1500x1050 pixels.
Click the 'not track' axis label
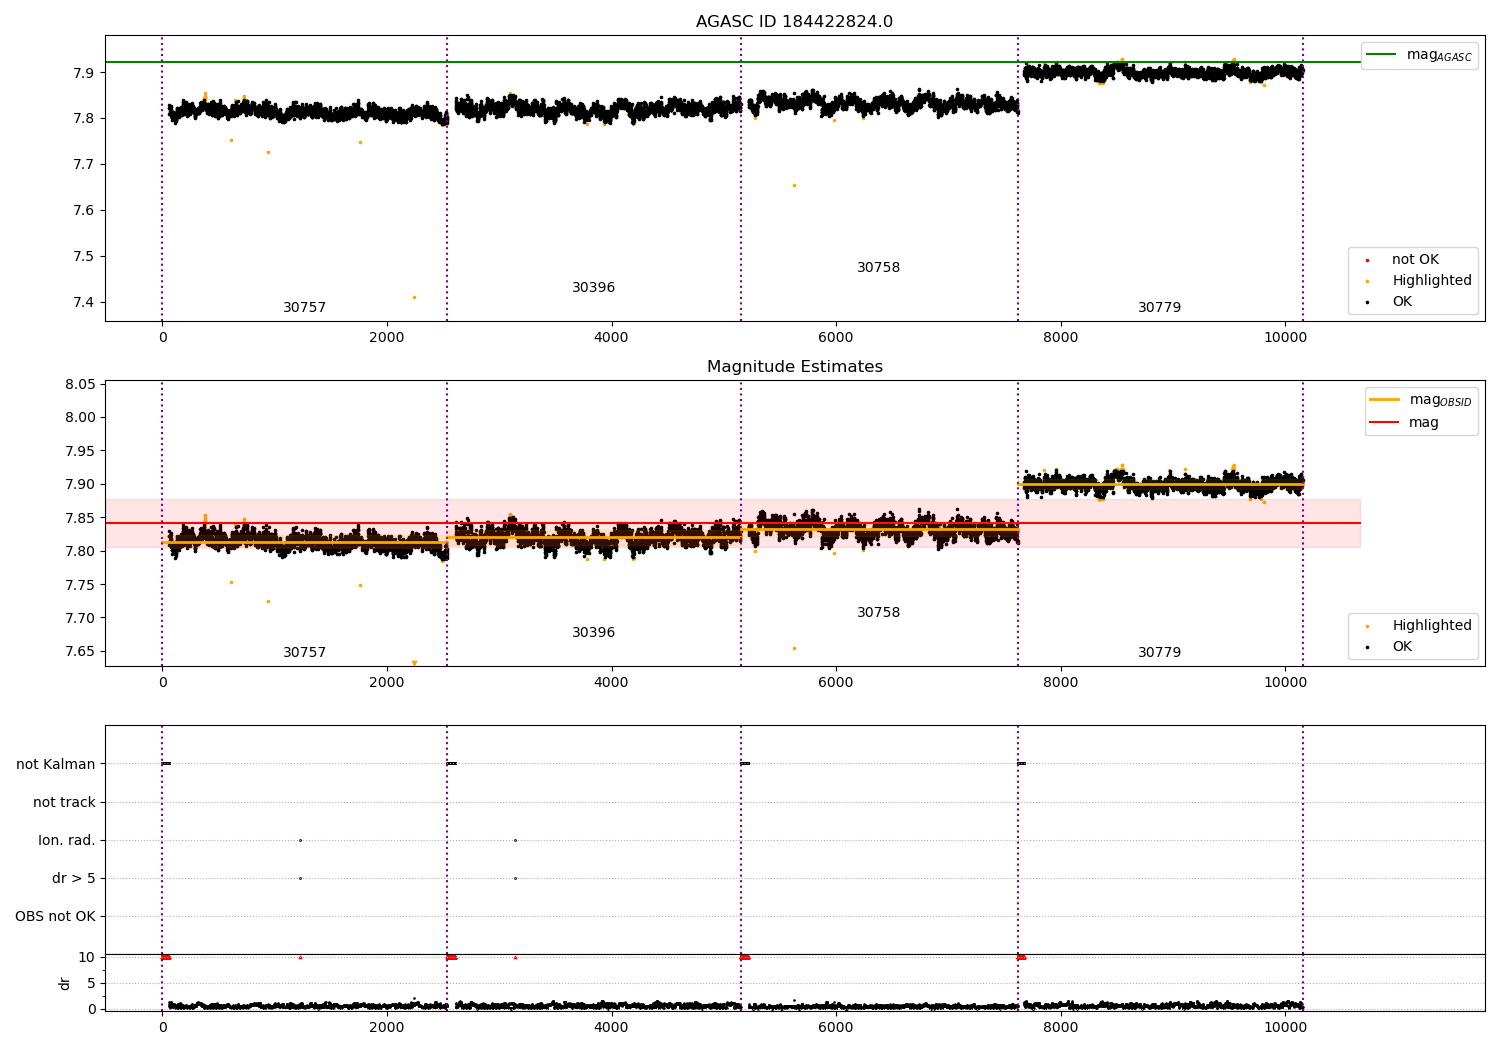coord(64,803)
